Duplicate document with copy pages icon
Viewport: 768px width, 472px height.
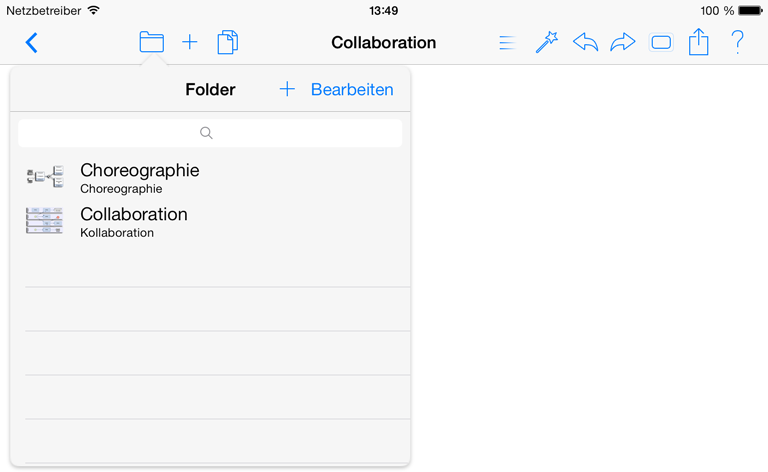pyautogui.click(x=228, y=42)
